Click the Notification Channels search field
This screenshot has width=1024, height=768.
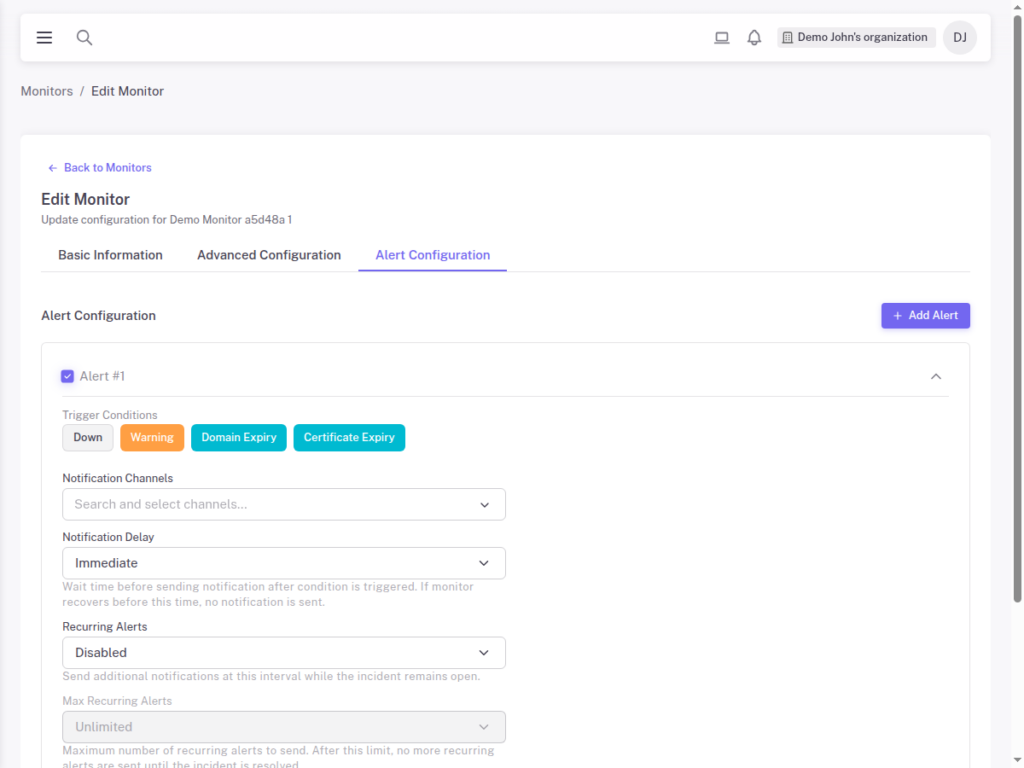pos(270,505)
